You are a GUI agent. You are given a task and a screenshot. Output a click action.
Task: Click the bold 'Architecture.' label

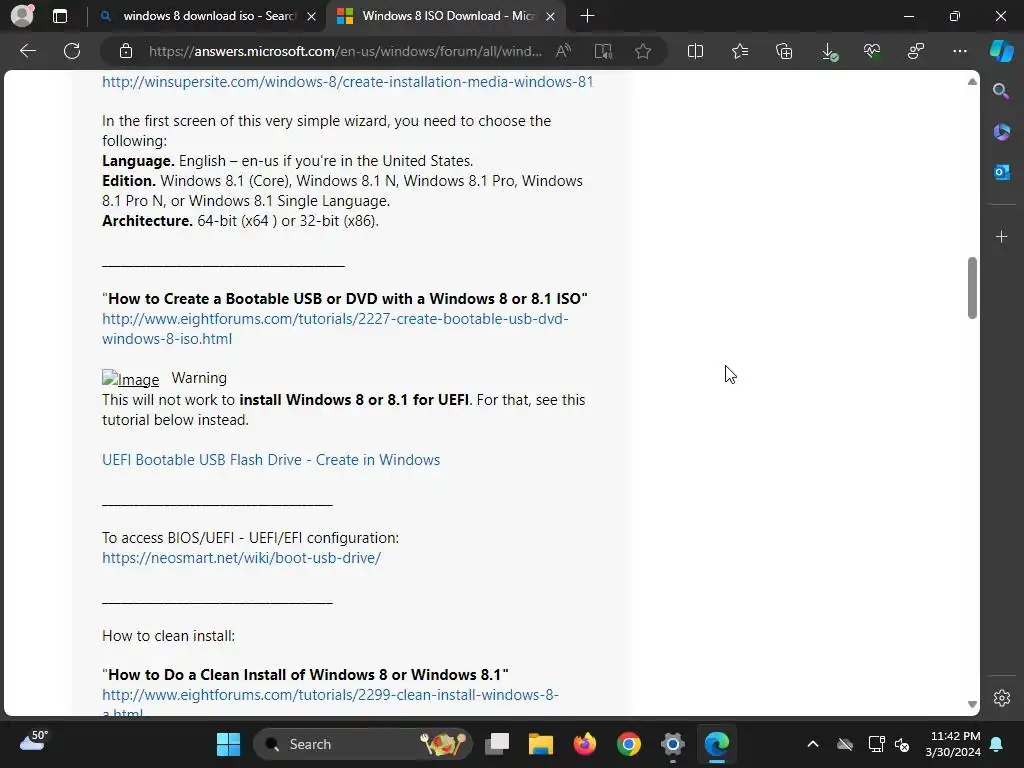tap(147, 221)
